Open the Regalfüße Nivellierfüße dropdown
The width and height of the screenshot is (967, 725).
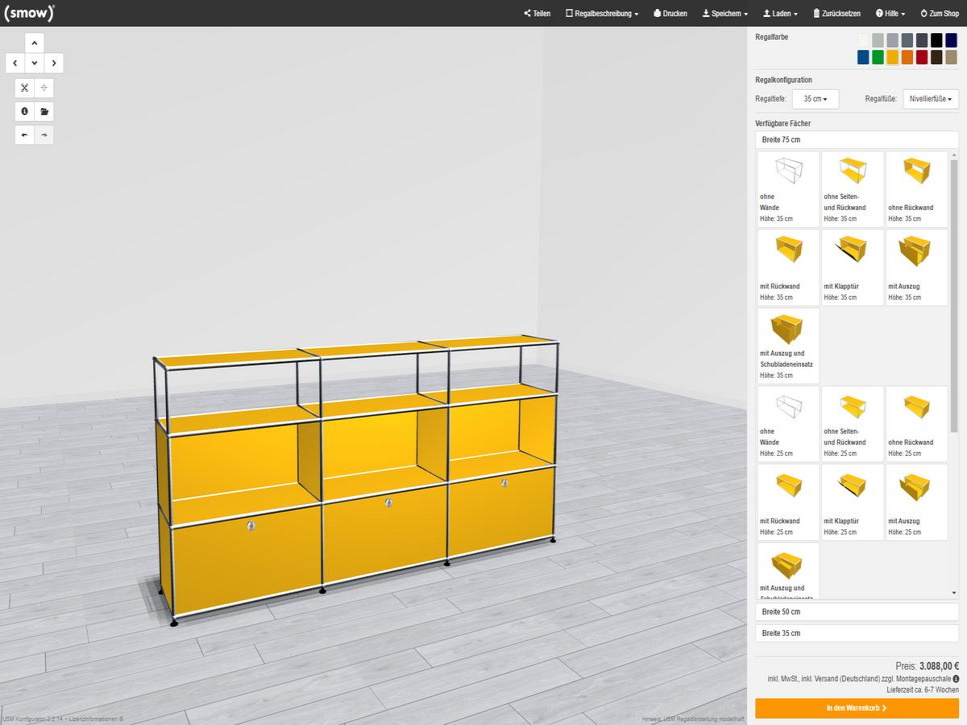click(930, 99)
